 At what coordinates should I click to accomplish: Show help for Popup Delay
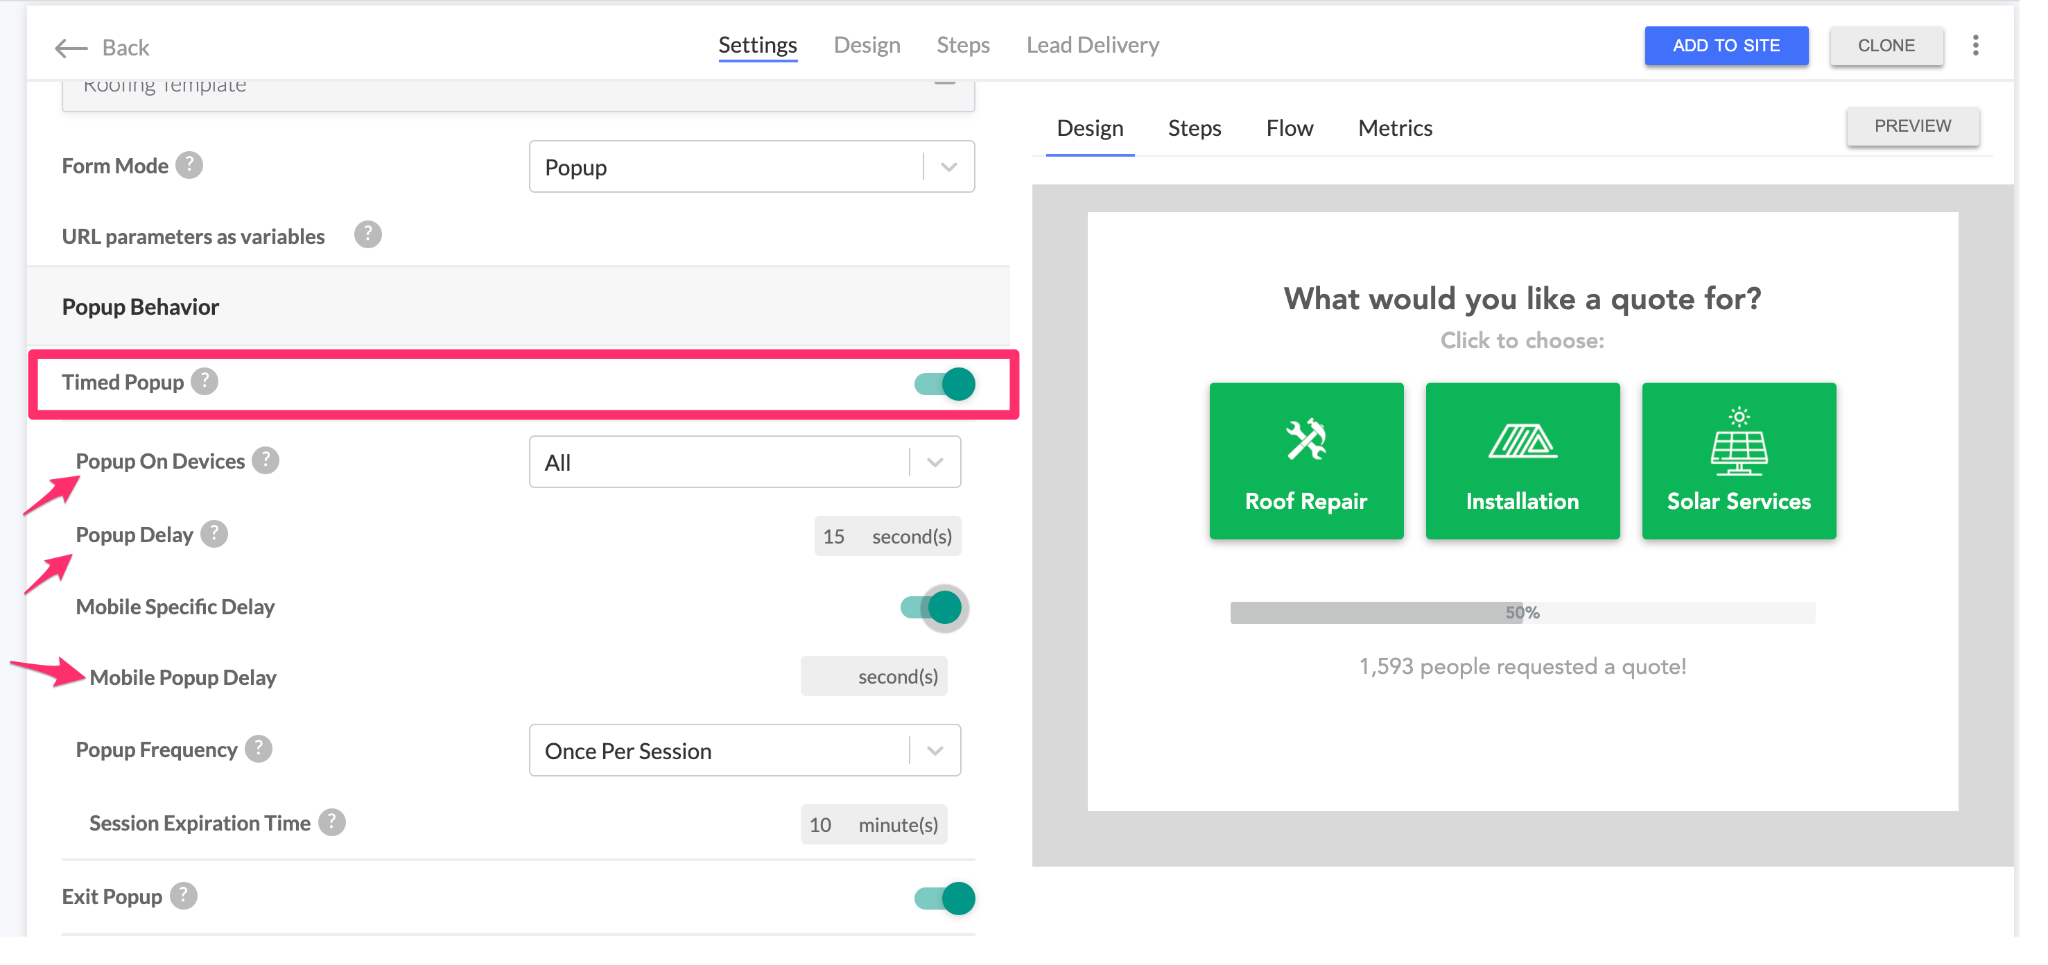tap(214, 535)
